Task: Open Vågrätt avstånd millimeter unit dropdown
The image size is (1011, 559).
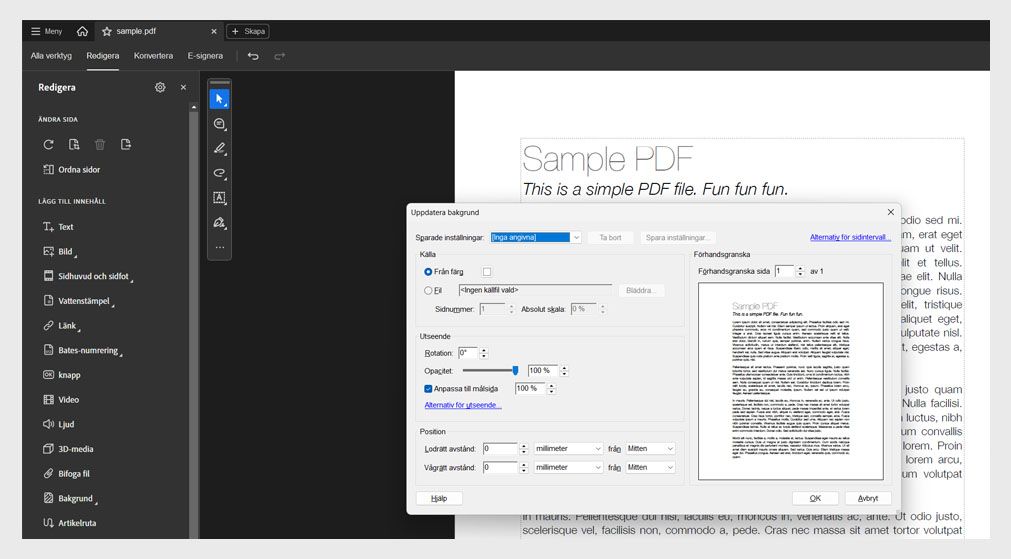Action: (568, 467)
